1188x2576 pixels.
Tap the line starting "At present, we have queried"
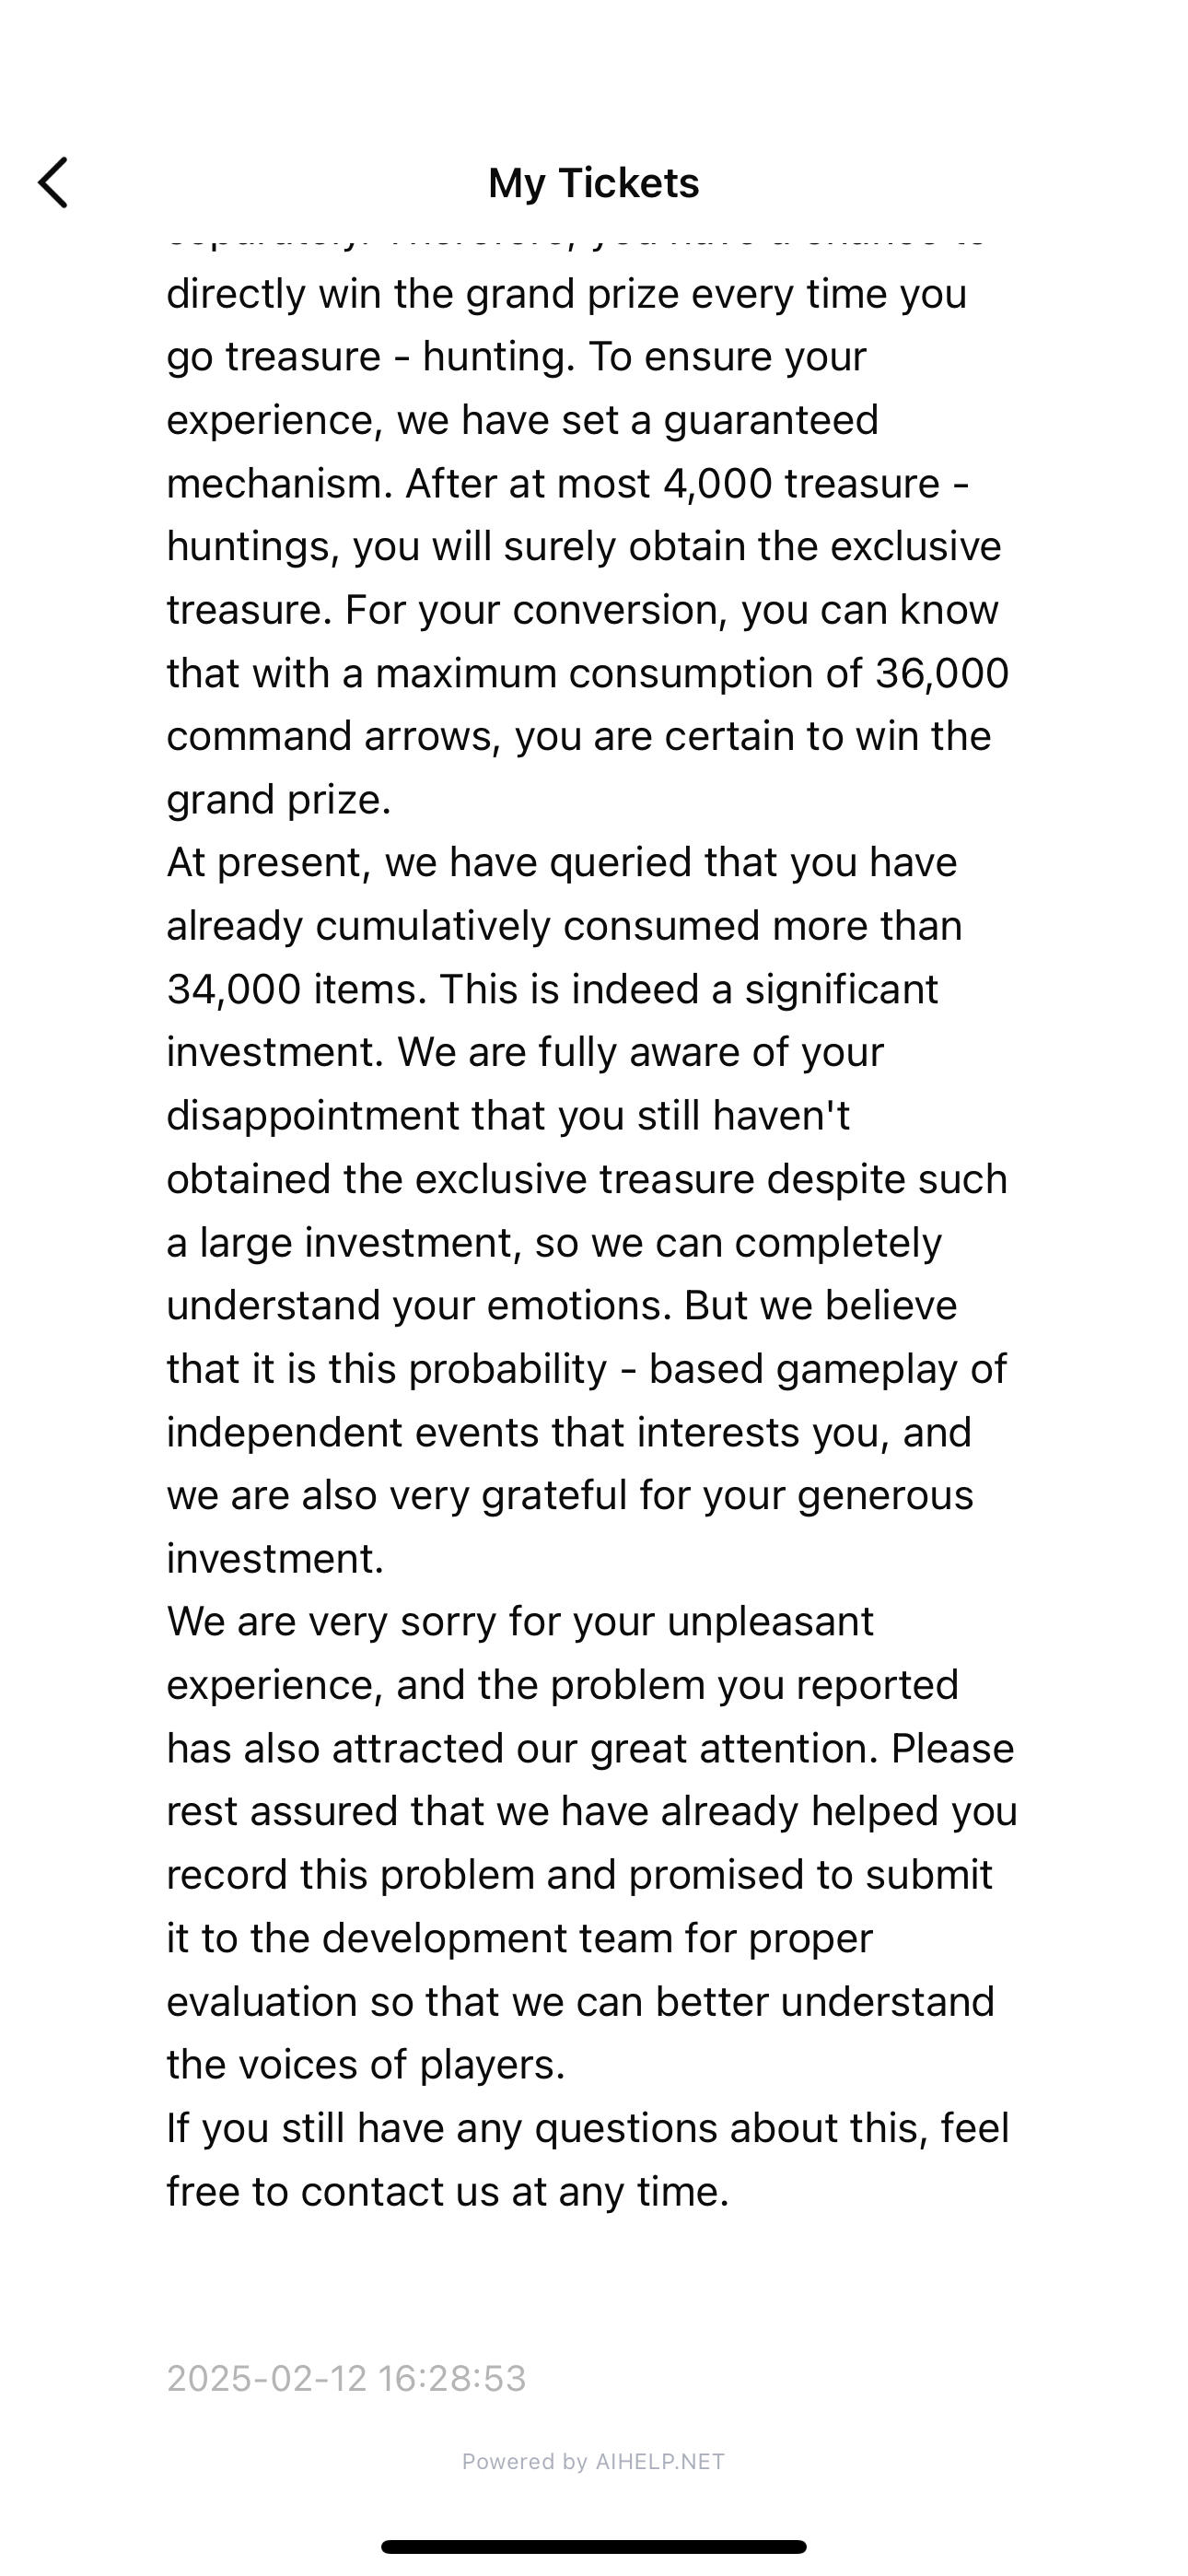(x=561, y=862)
